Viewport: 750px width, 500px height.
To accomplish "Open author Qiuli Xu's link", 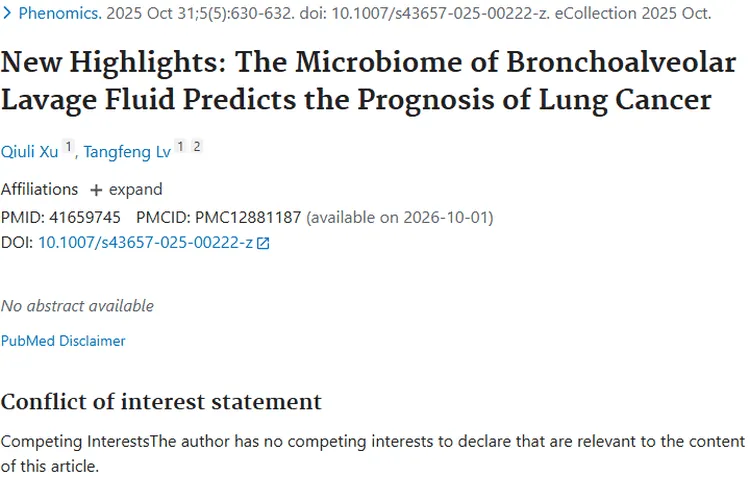I will tap(30, 152).
